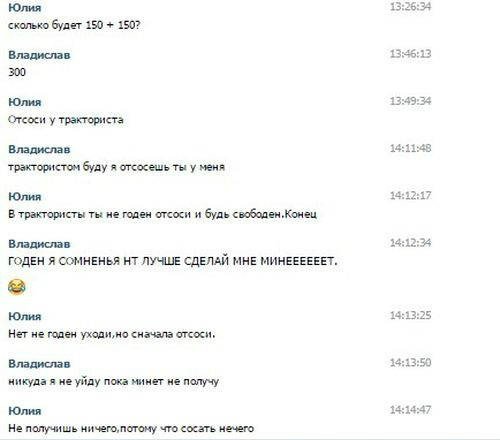Viewport: 500px width, 440px height.
Task: Select the reply message "300"
Action: 17,72
